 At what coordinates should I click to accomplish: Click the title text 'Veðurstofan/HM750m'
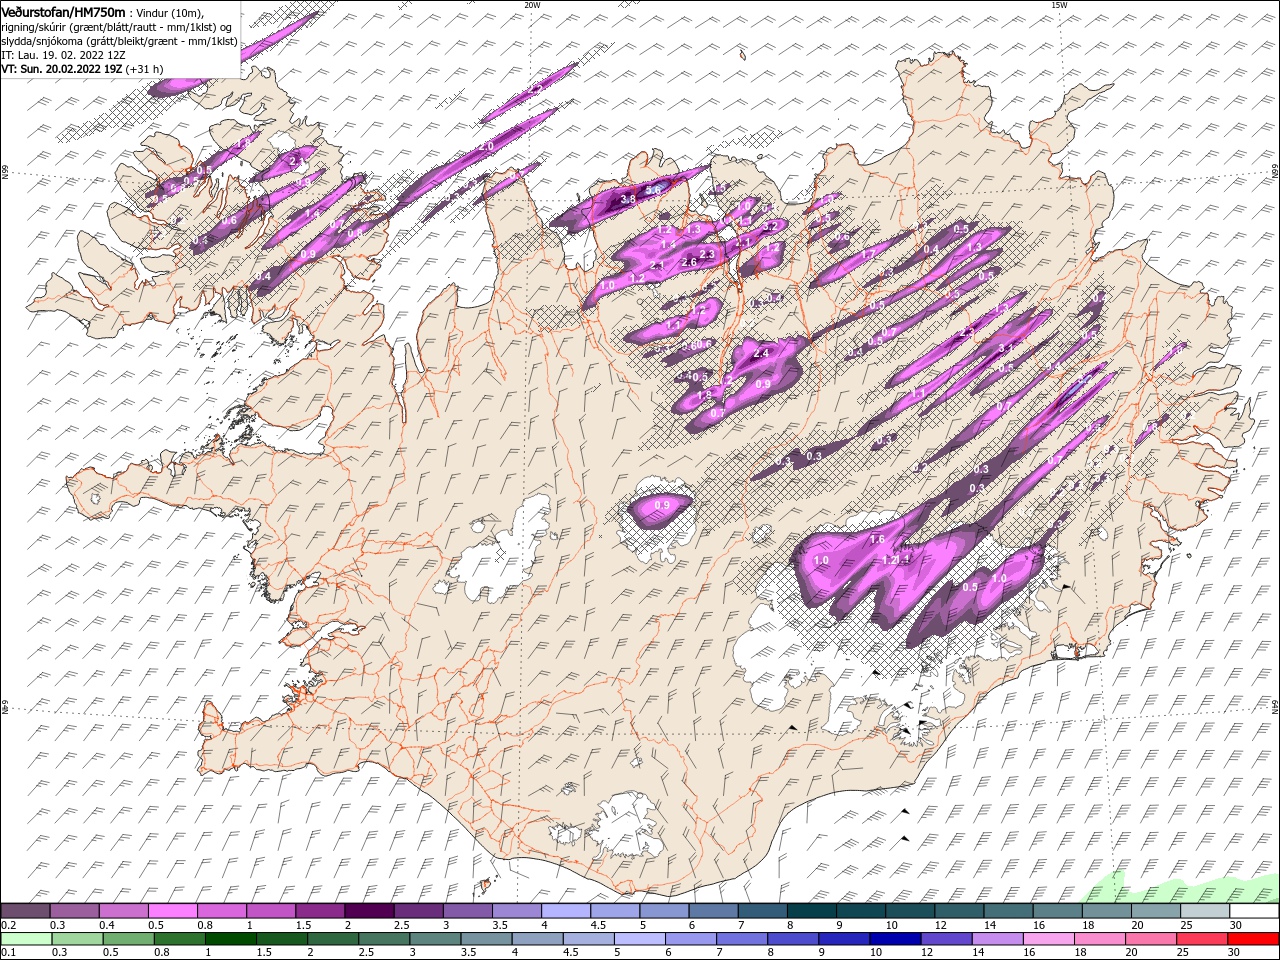click(x=64, y=11)
